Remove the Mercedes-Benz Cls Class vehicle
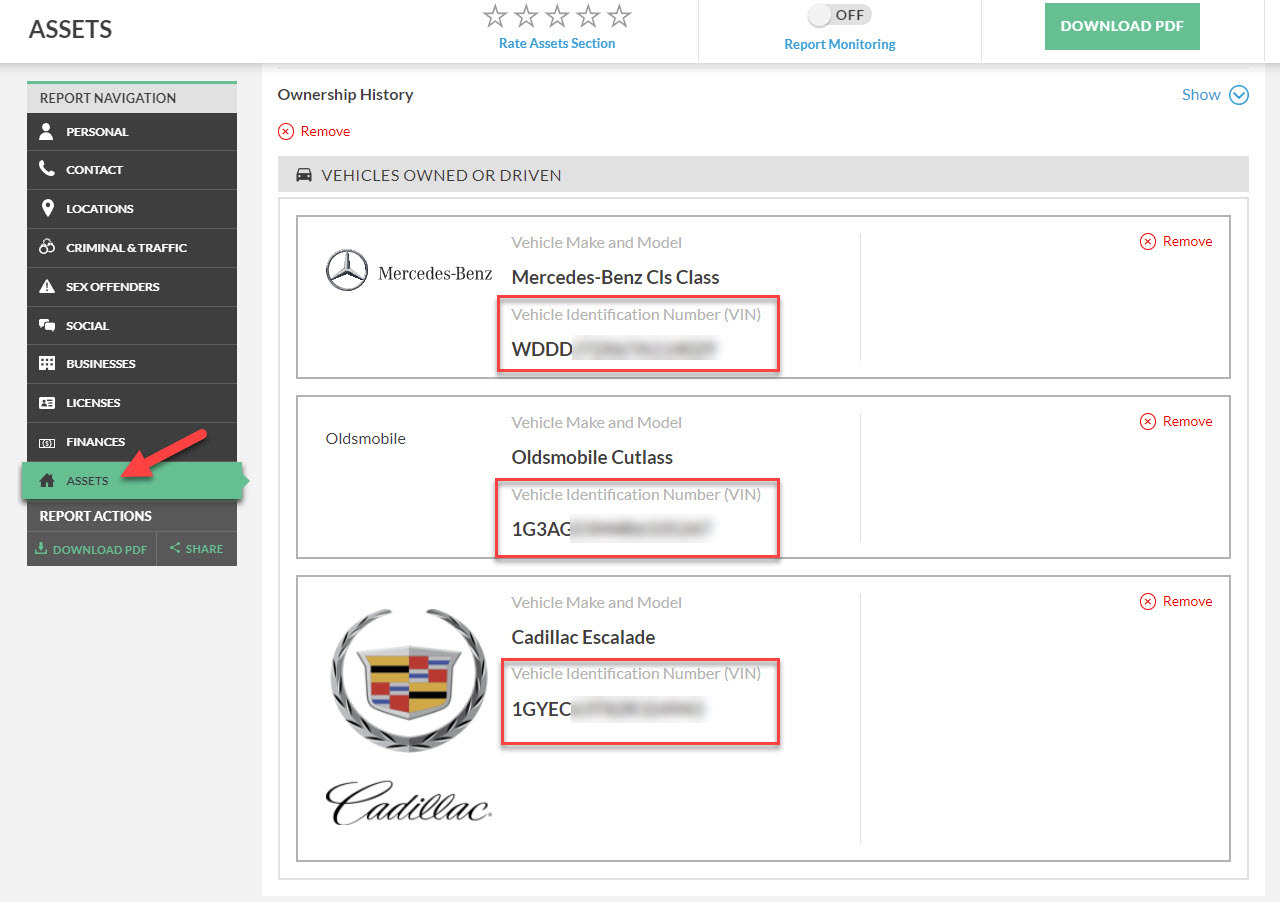The height and width of the screenshot is (902, 1280). click(x=1176, y=241)
